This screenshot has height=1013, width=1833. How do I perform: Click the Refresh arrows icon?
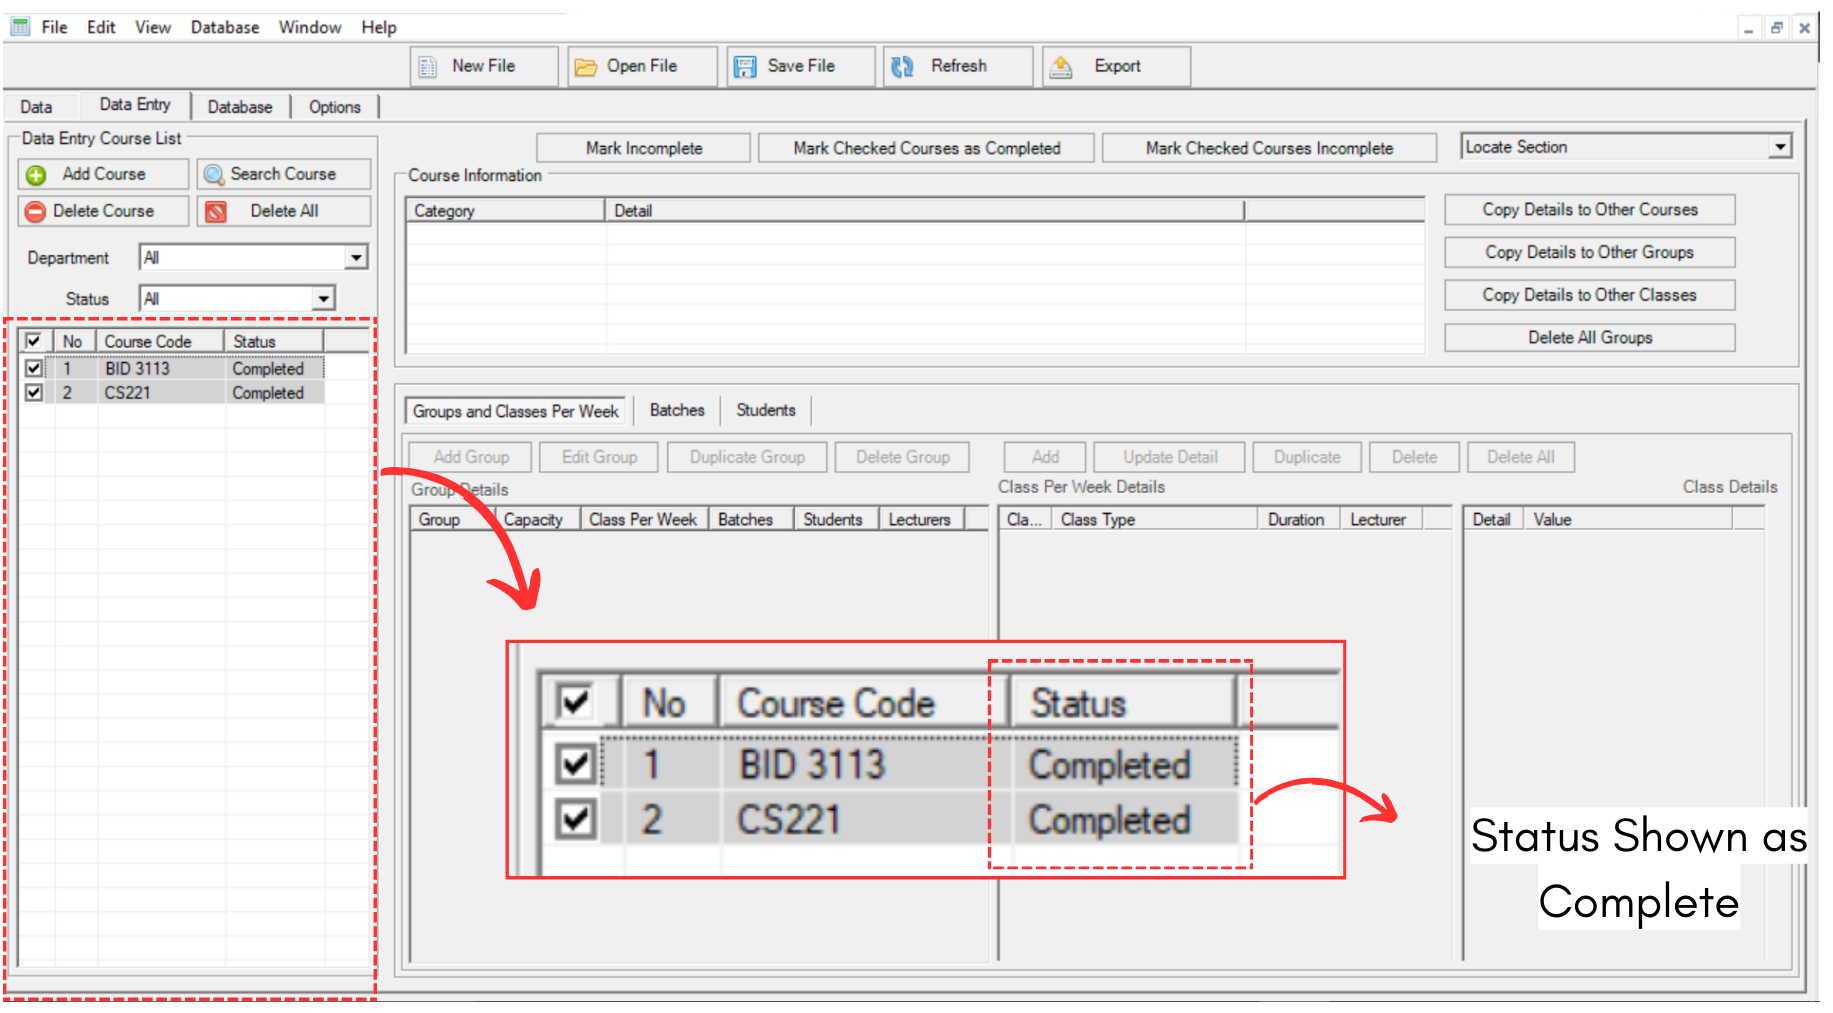click(x=902, y=67)
